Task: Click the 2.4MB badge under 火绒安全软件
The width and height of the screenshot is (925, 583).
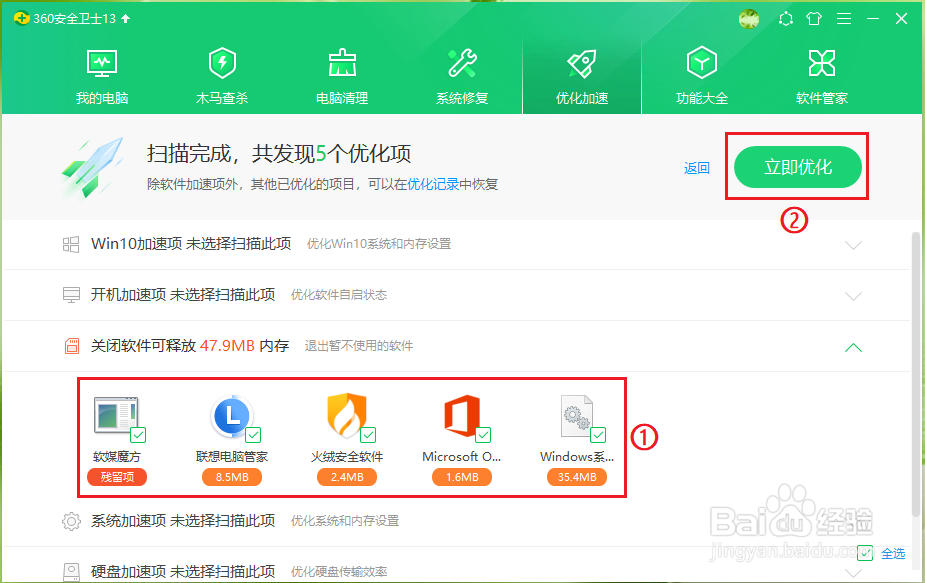Action: point(347,477)
